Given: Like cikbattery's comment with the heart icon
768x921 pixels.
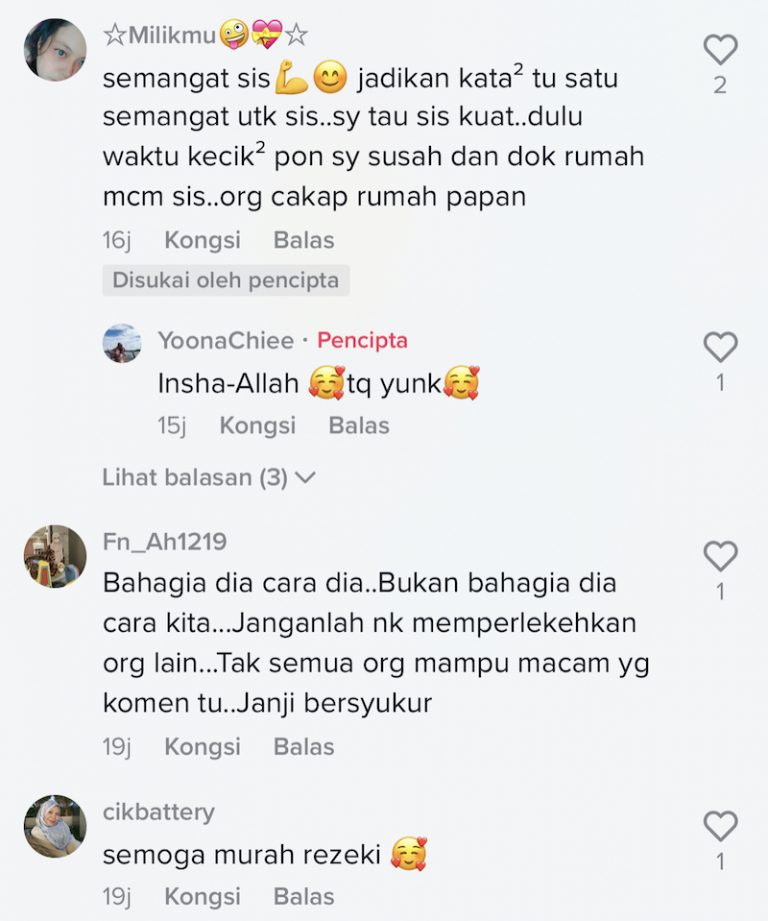Looking at the screenshot, I should tap(720, 826).
